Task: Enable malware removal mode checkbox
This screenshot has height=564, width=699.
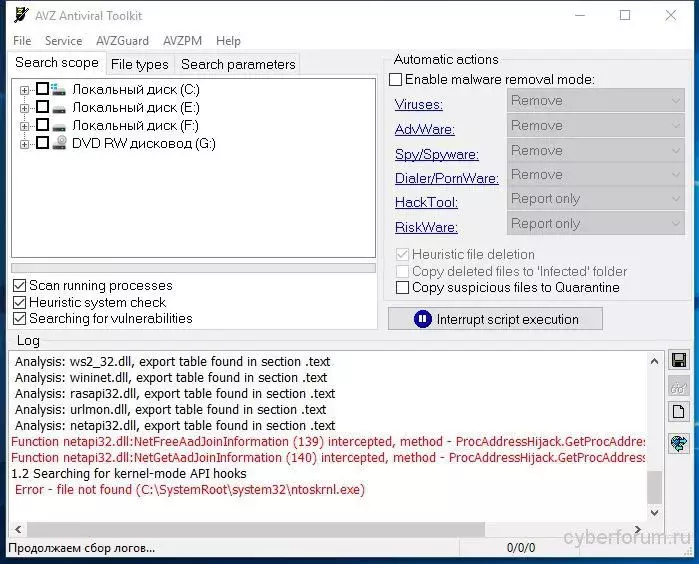Action: pos(395,79)
